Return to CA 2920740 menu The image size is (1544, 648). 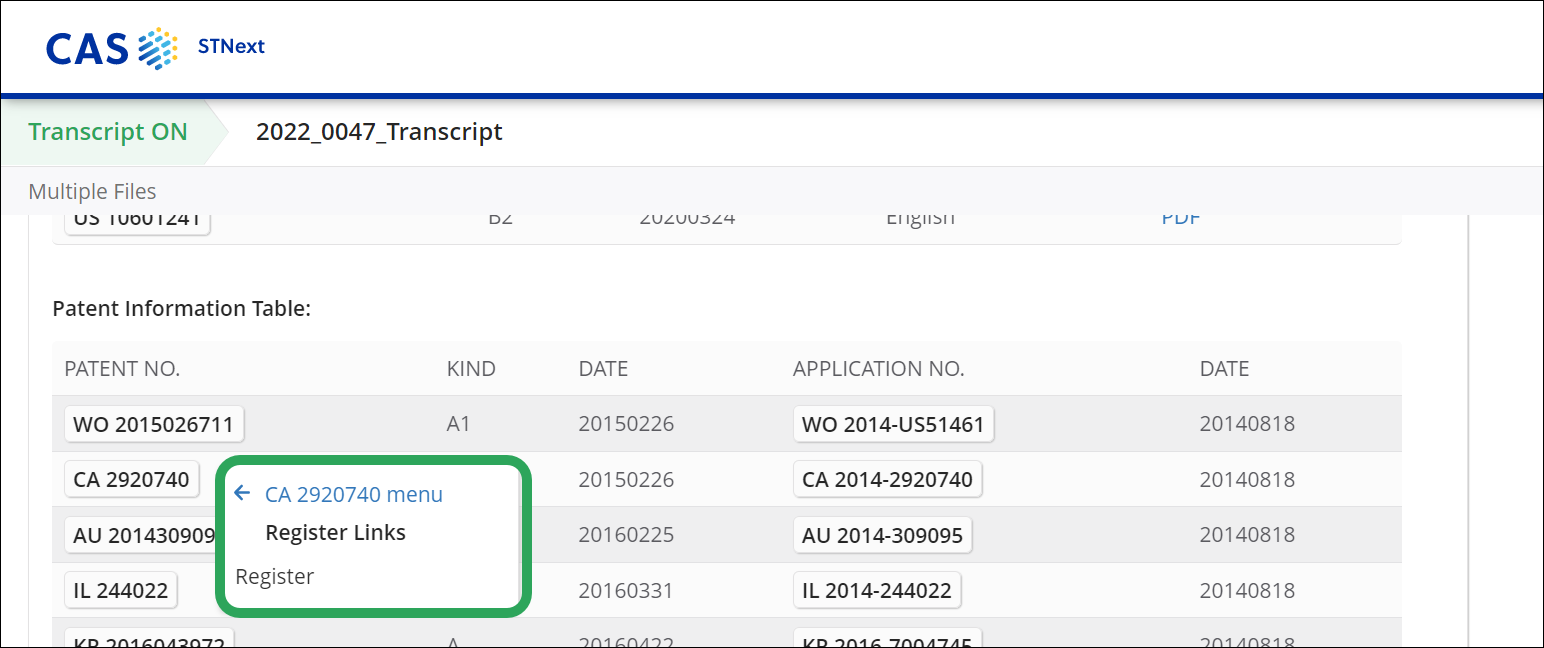click(353, 494)
